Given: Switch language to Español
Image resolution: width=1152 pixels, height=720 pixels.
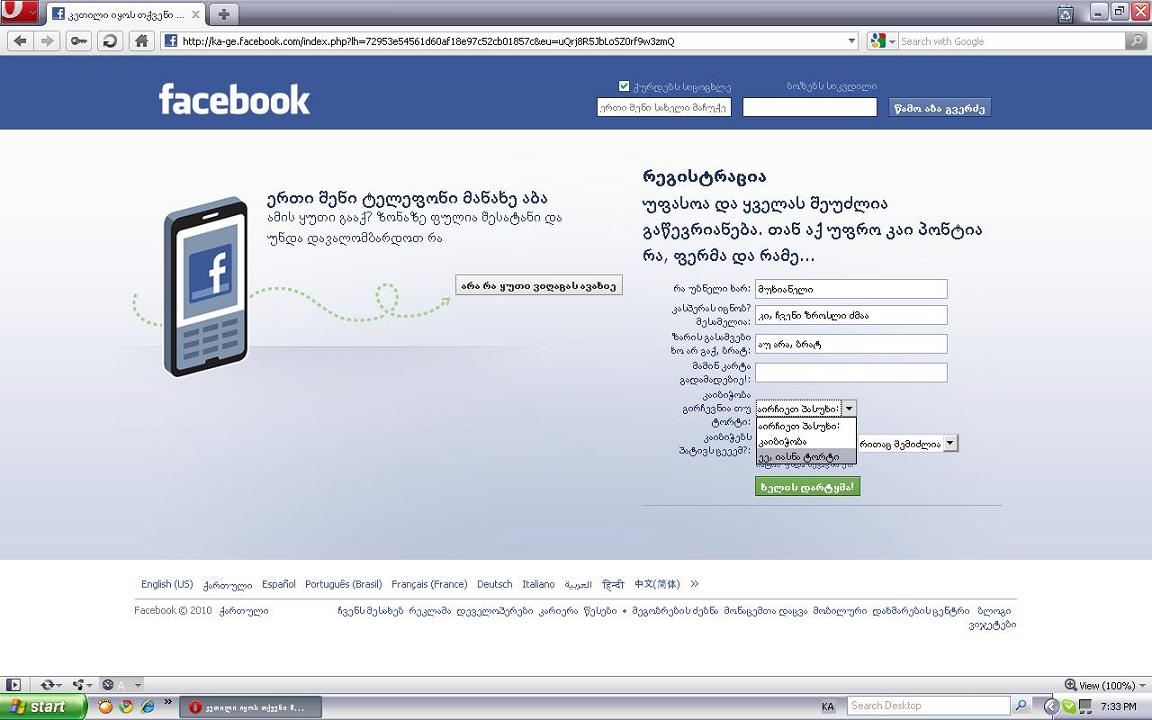Looking at the screenshot, I should point(278,584).
